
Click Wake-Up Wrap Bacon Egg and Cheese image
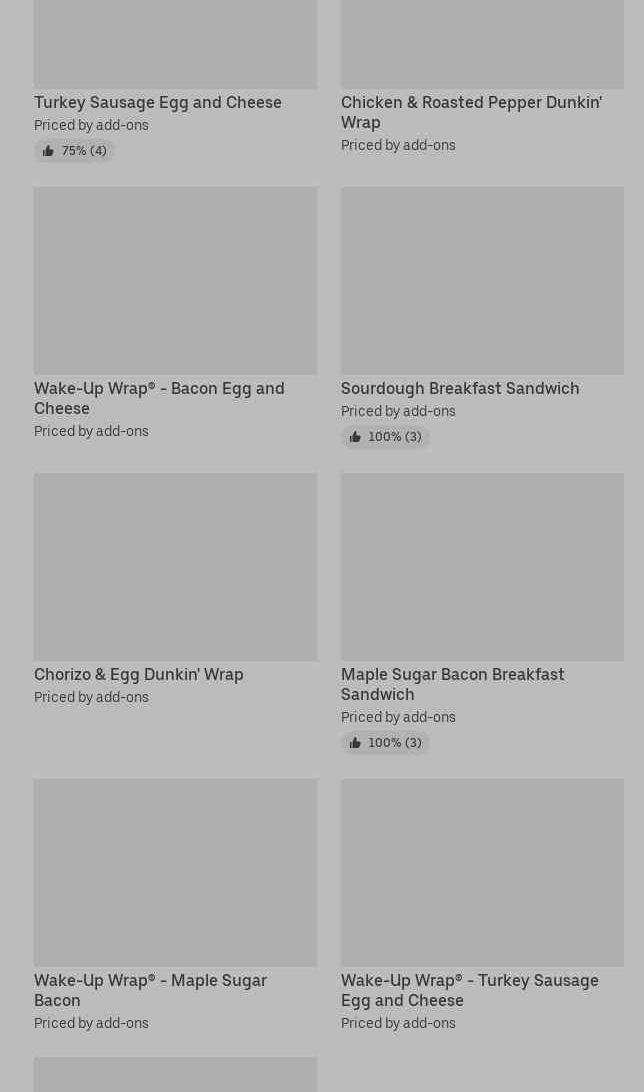(175, 280)
